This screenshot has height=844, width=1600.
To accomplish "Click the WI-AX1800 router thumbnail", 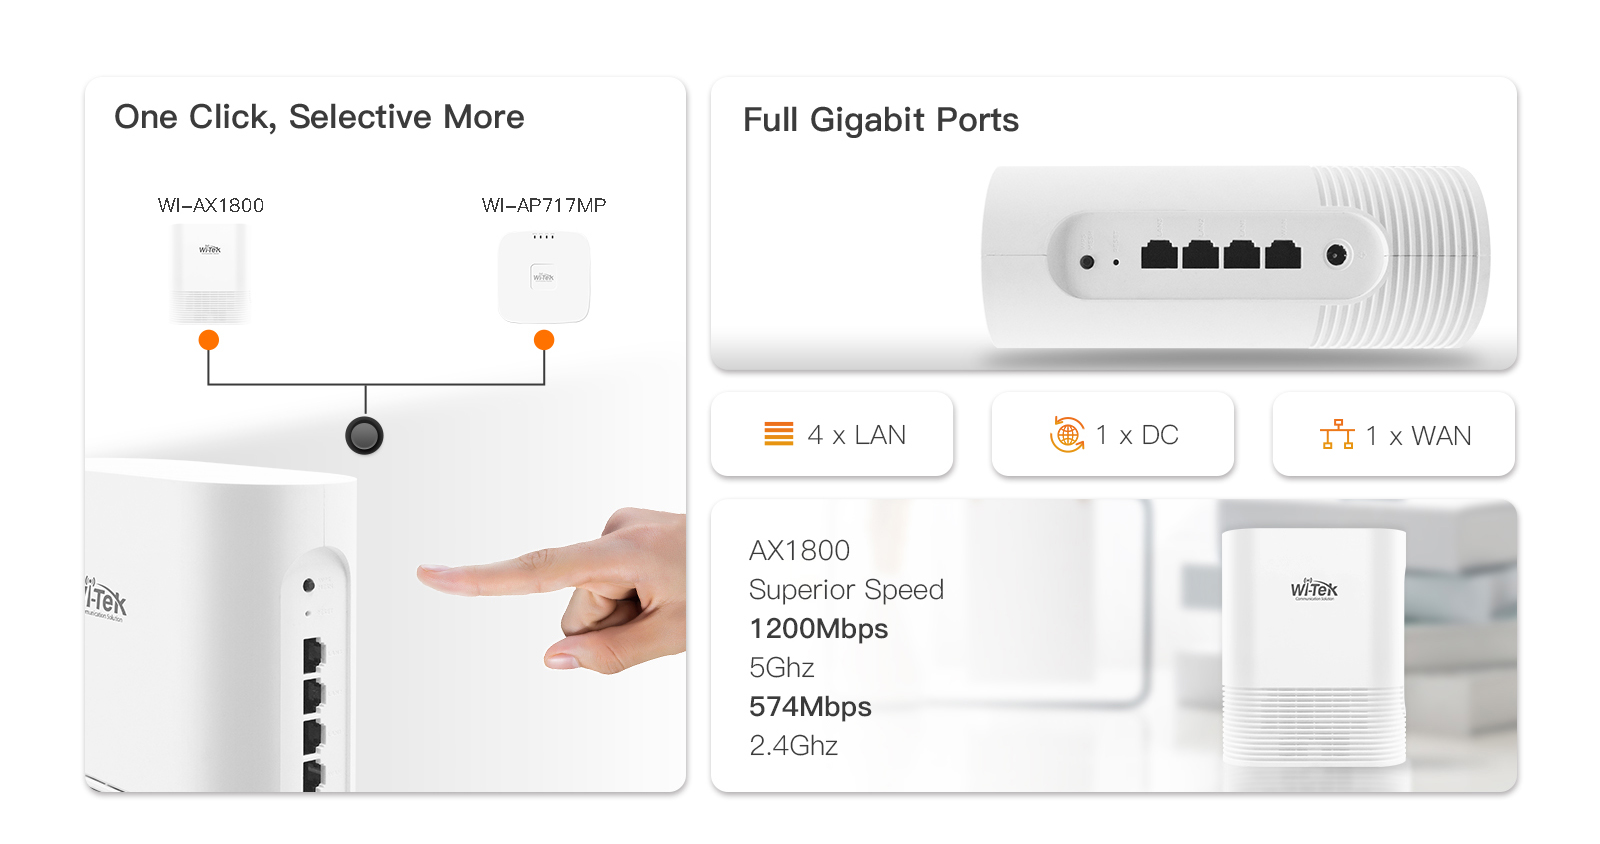I will pos(209,274).
